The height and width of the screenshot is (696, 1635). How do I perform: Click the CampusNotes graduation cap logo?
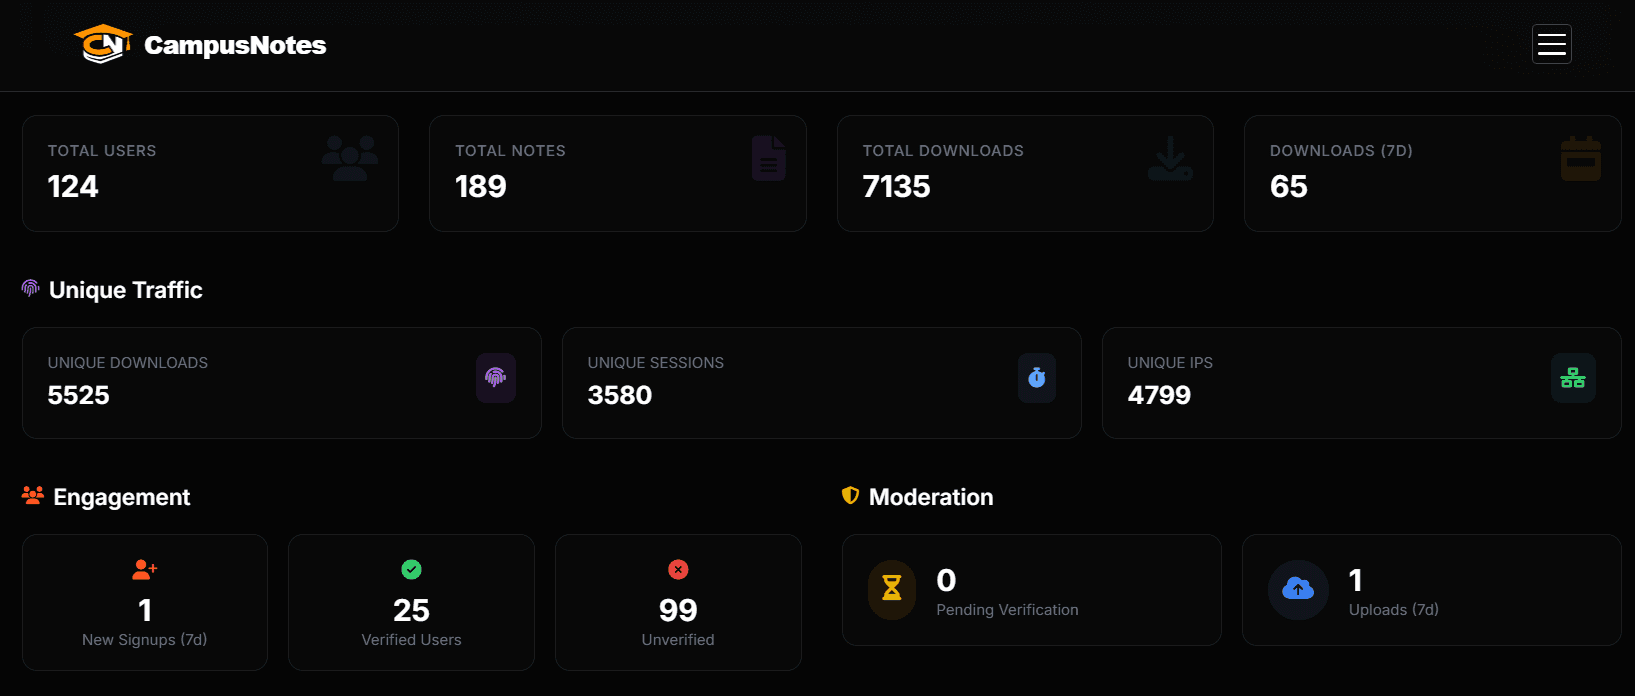tap(103, 44)
